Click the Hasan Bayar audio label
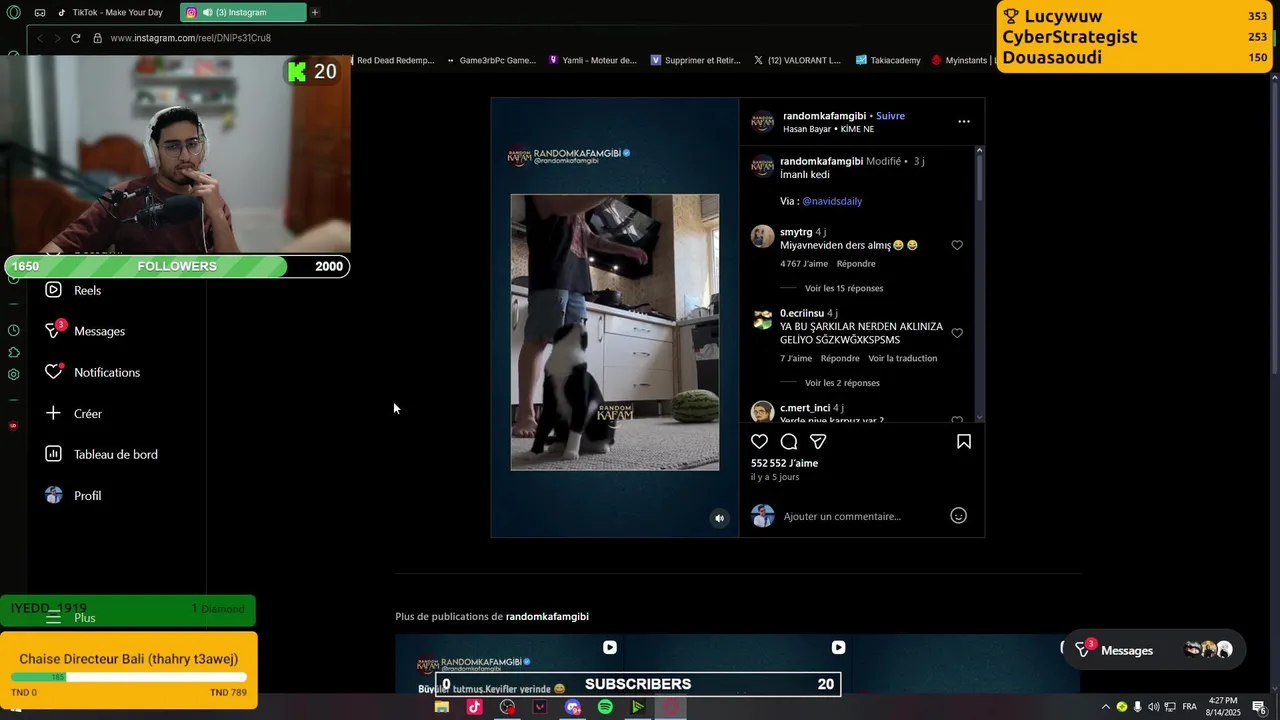Screen dimensions: 1280x720 (828, 129)
